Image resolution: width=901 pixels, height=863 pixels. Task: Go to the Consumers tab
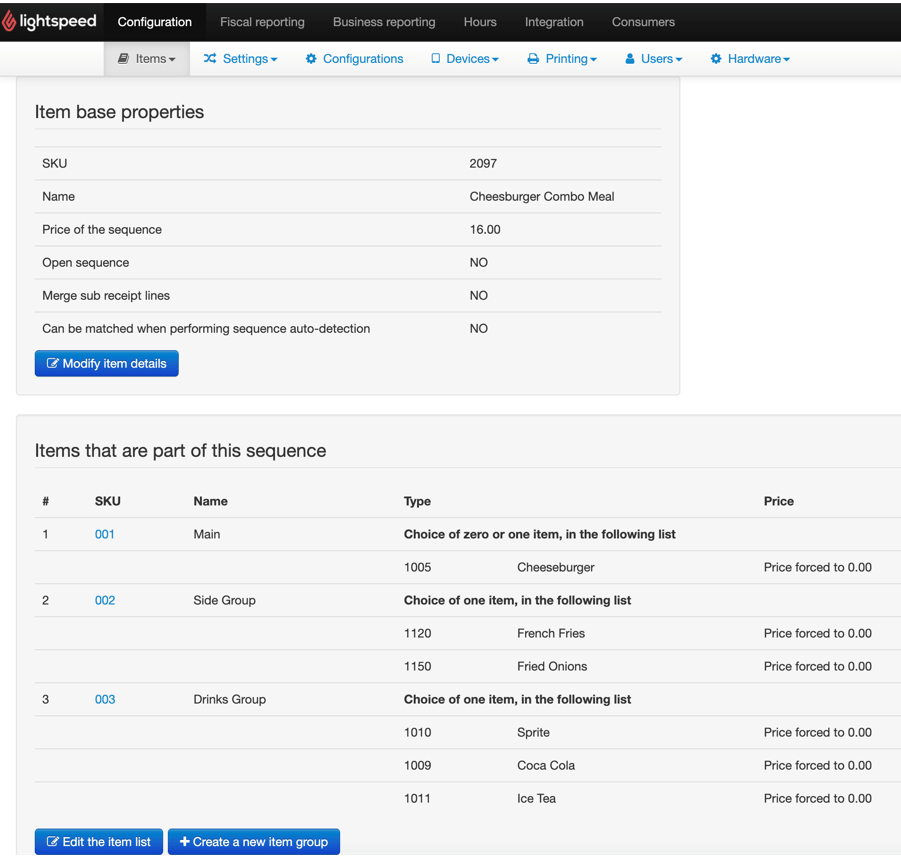[x=643, y=22]
